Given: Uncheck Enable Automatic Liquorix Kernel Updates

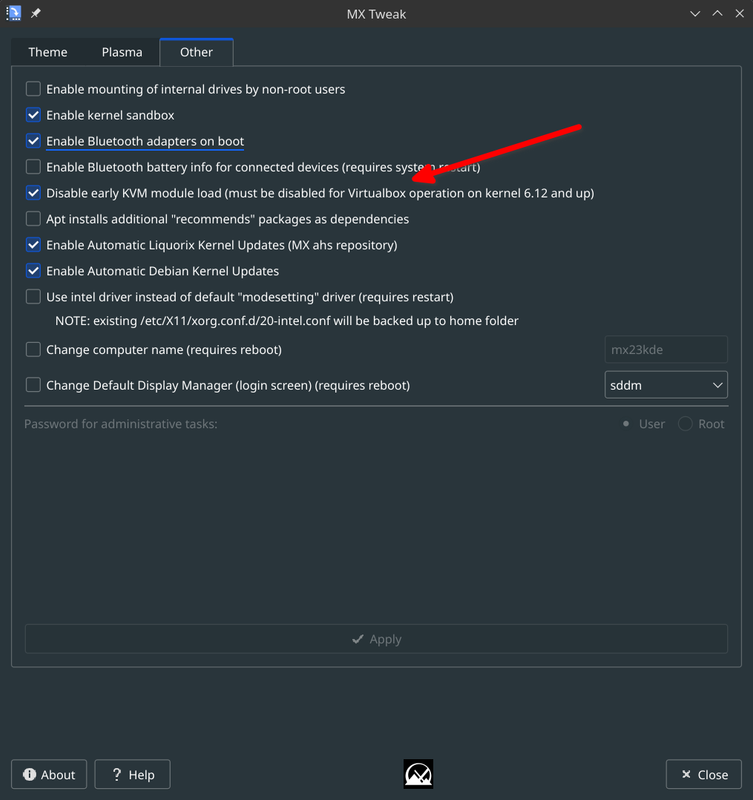Looking at the screenshot, I should pos(33,245).
